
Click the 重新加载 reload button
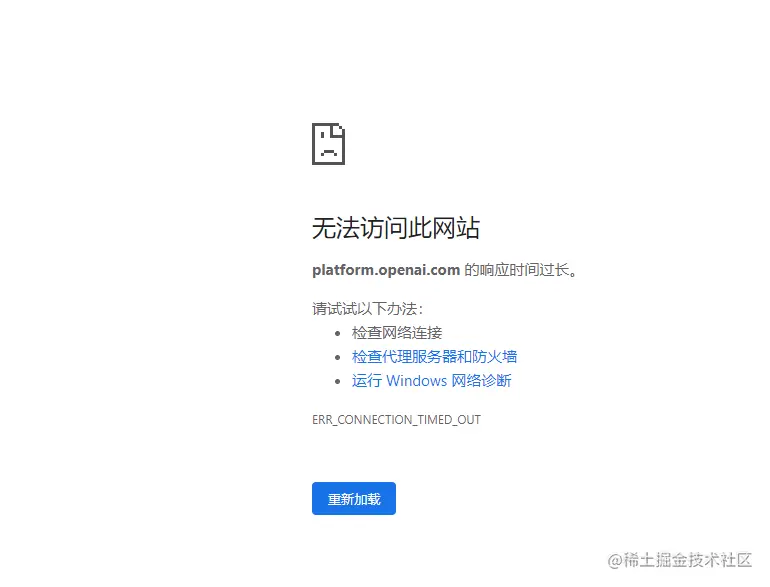pyautogui.click(x=354, y=499)
